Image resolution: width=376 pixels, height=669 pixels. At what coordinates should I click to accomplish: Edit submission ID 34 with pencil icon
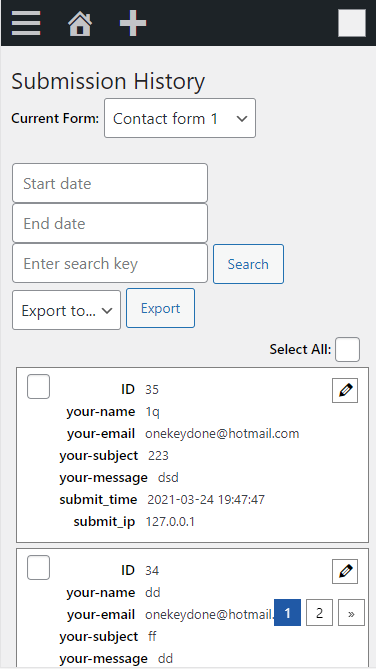345,571
